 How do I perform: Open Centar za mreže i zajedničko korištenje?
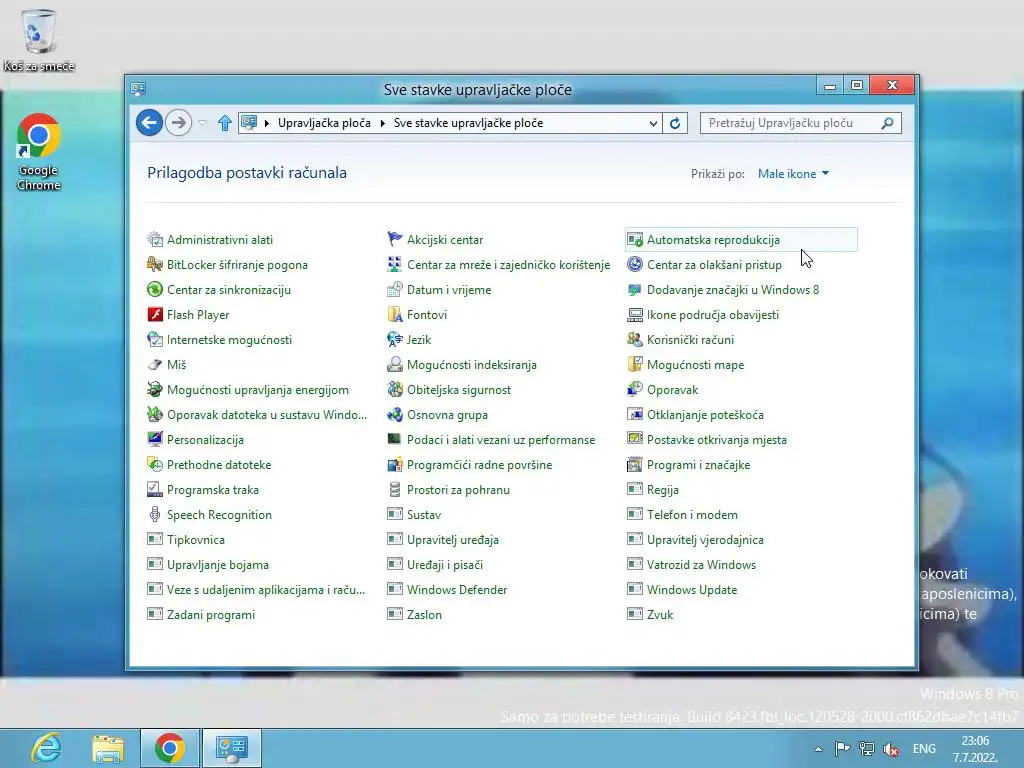508,264
